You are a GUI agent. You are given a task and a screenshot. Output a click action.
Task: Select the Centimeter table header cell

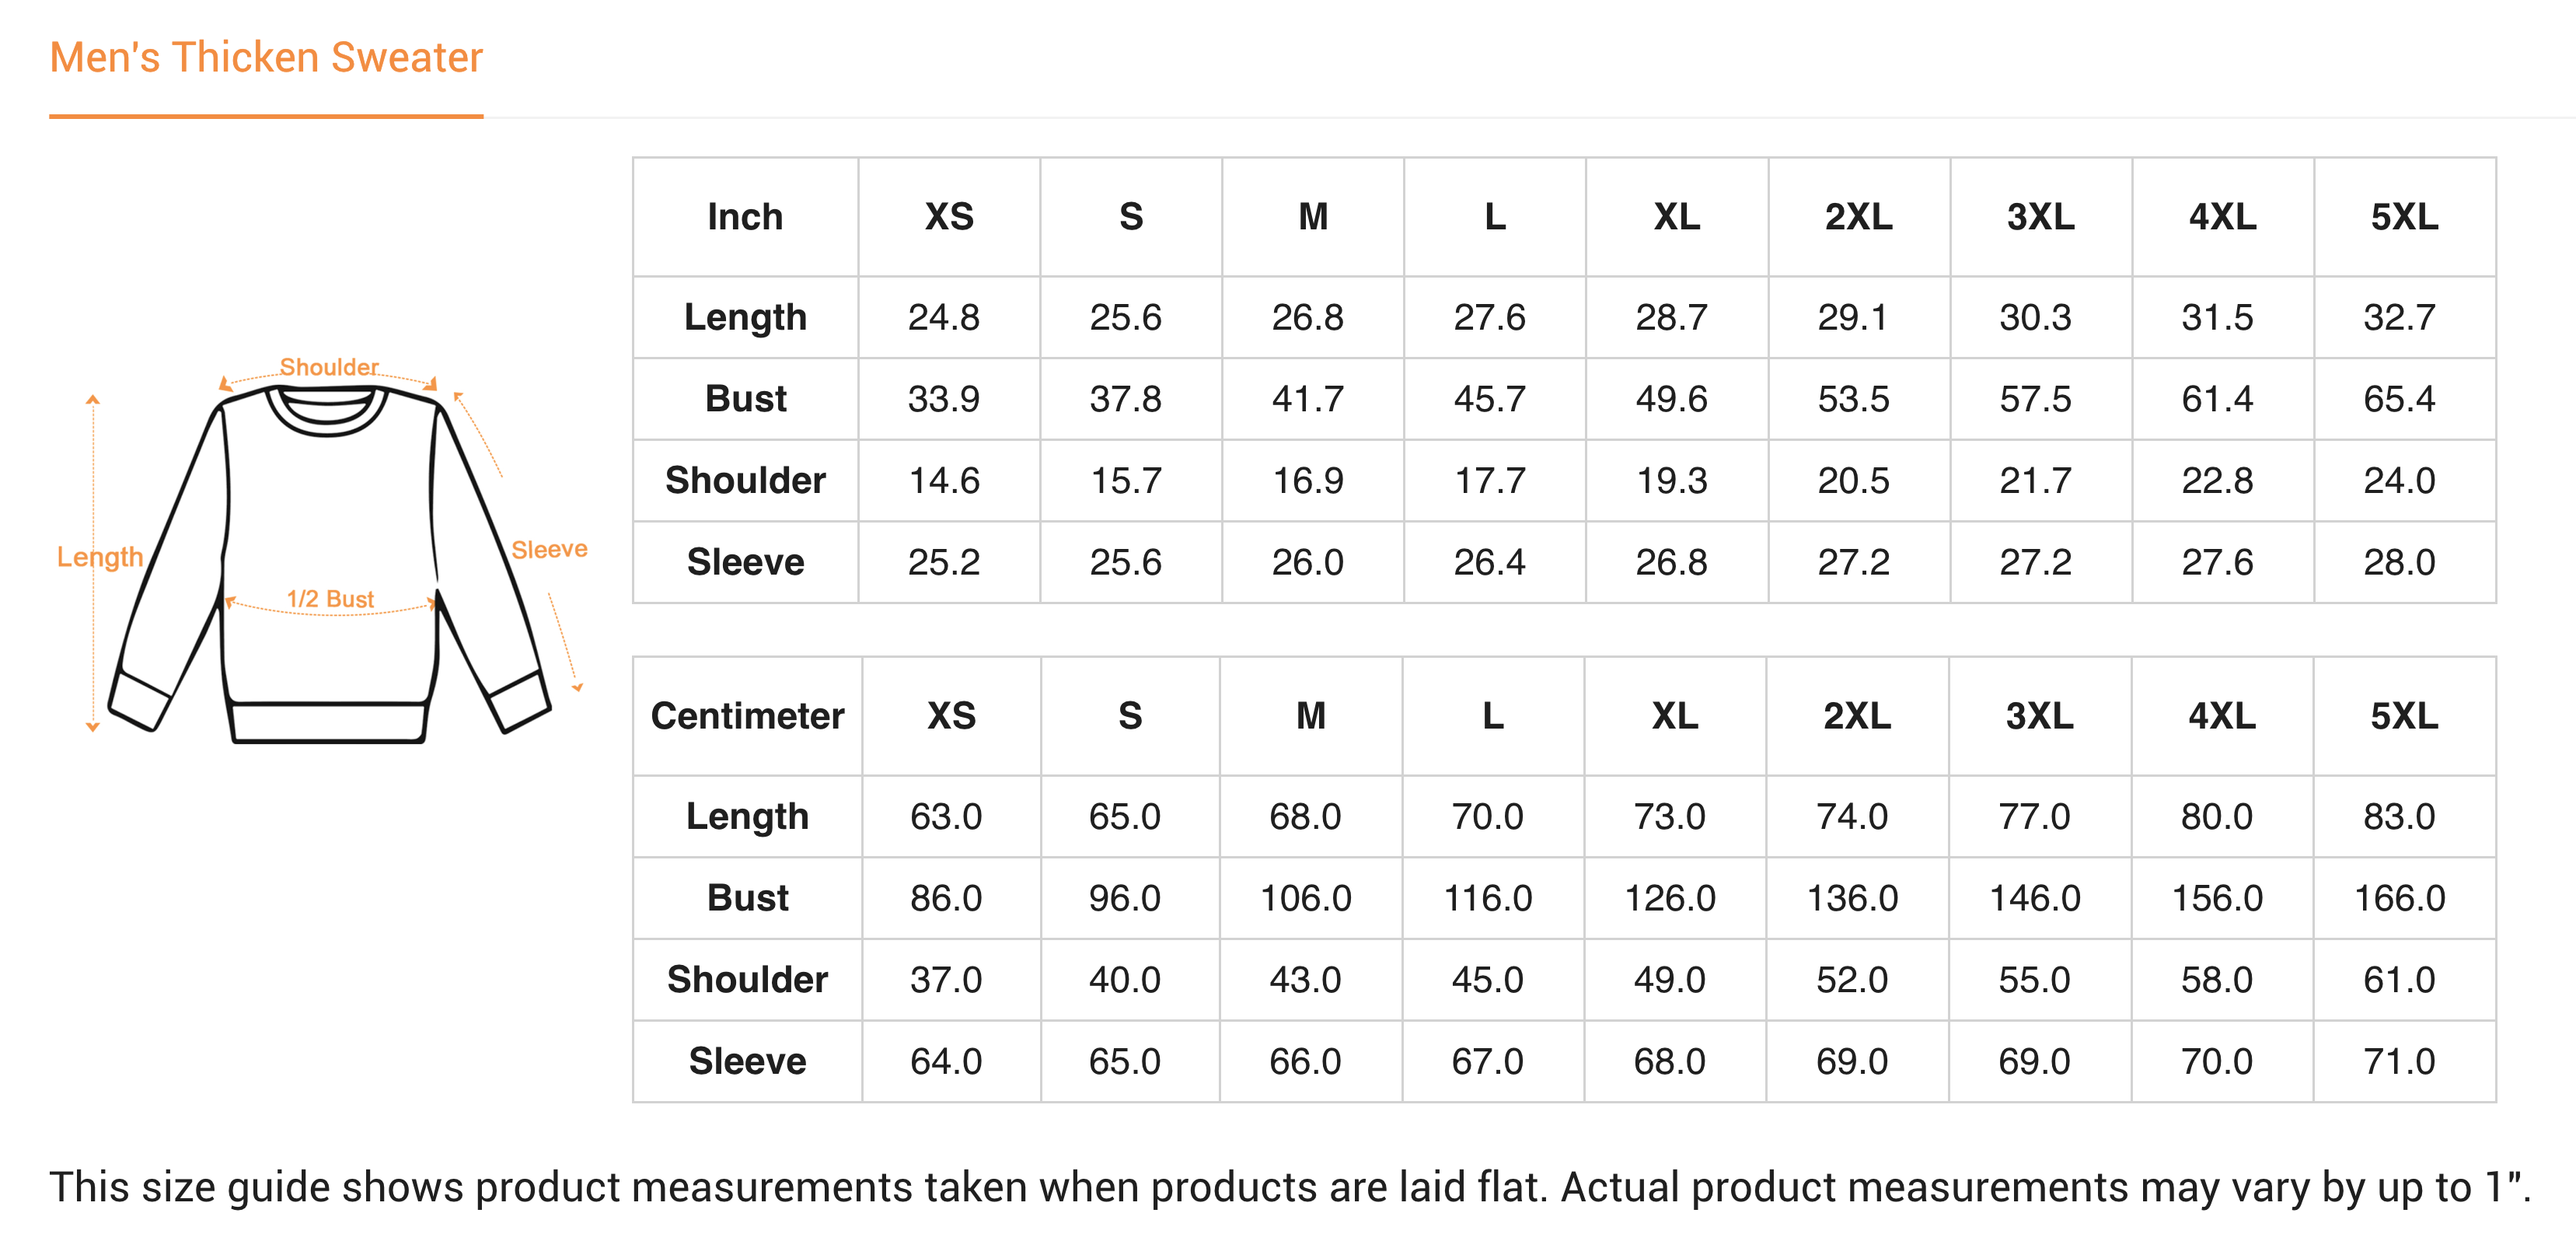(747, 716)
